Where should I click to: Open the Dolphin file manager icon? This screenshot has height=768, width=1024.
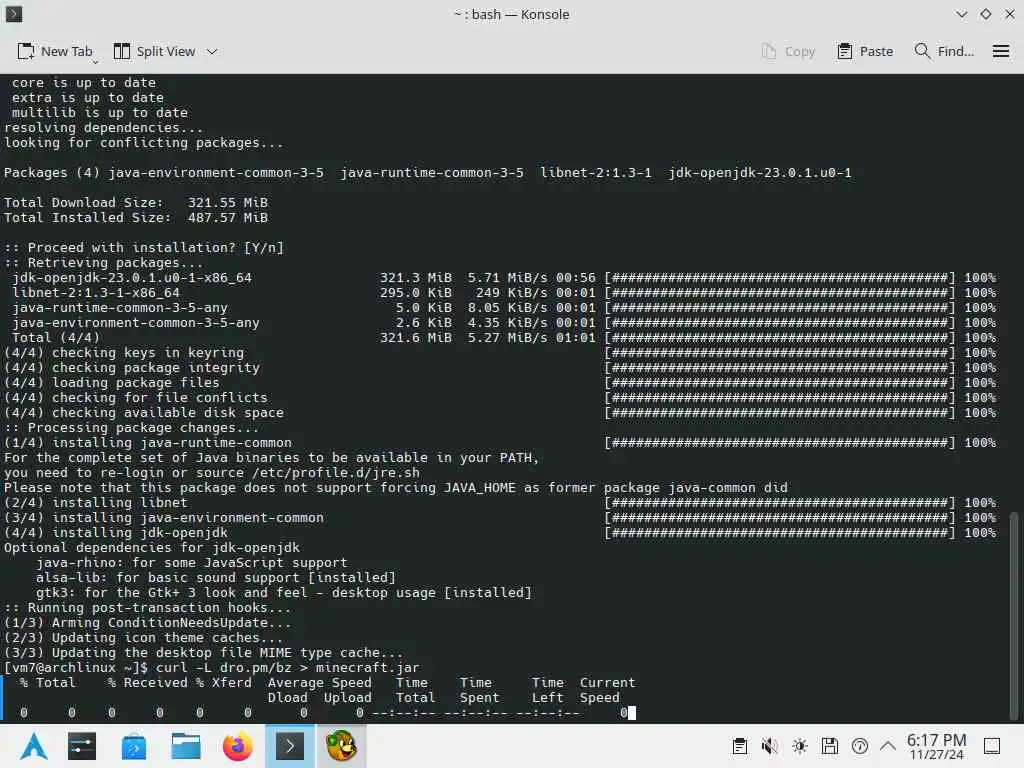coord(186,746)
